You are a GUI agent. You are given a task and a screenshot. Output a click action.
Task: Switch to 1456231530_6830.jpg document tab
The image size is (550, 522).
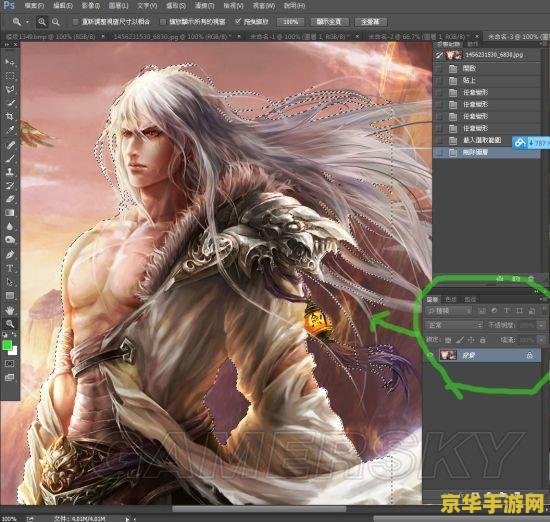tap(172, 36)
